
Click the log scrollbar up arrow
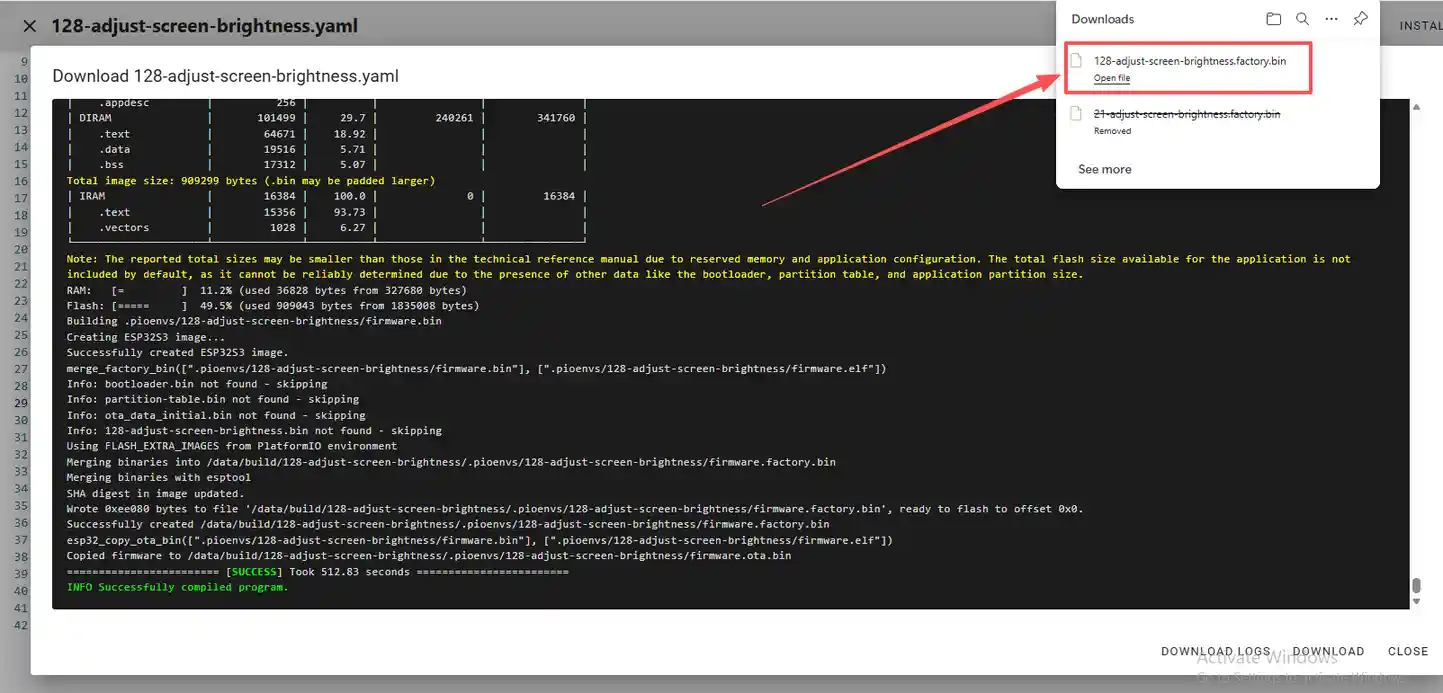1416,106
